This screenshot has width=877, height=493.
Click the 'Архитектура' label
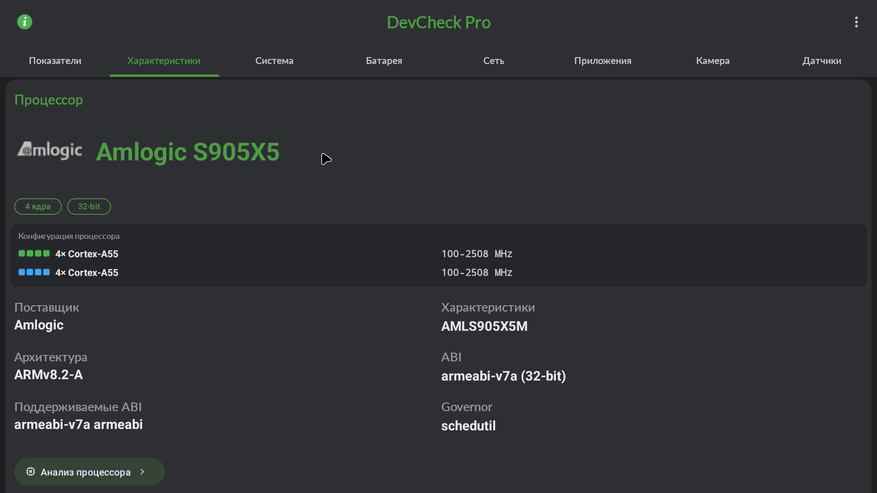click(50, 357)
